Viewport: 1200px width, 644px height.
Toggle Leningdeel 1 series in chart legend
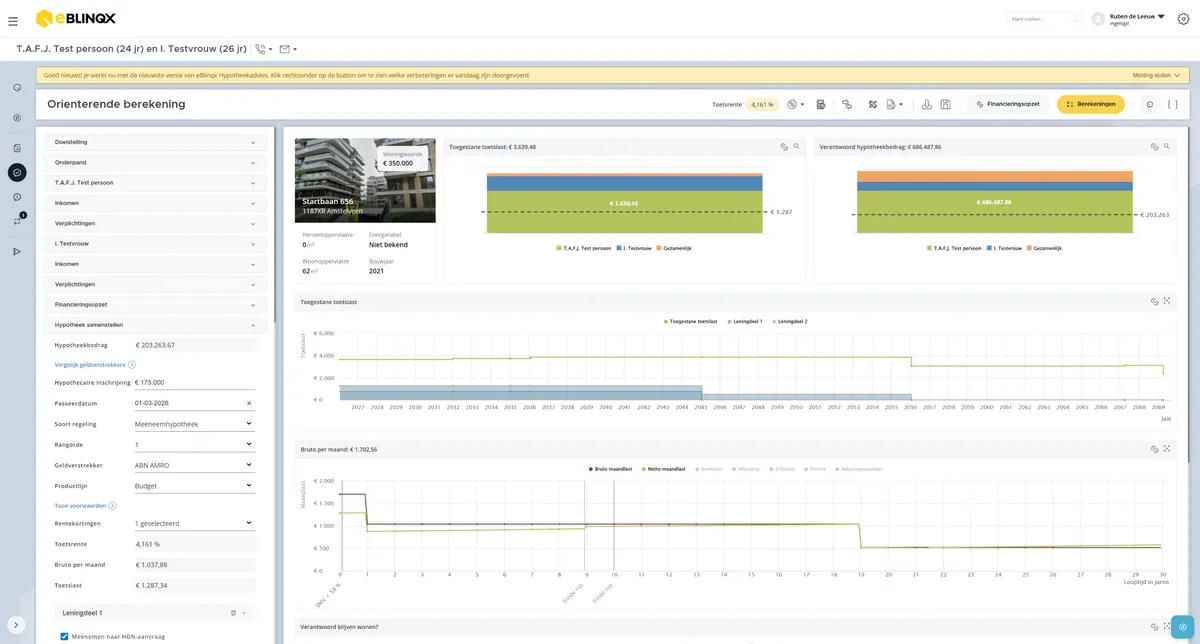(745, 321)
